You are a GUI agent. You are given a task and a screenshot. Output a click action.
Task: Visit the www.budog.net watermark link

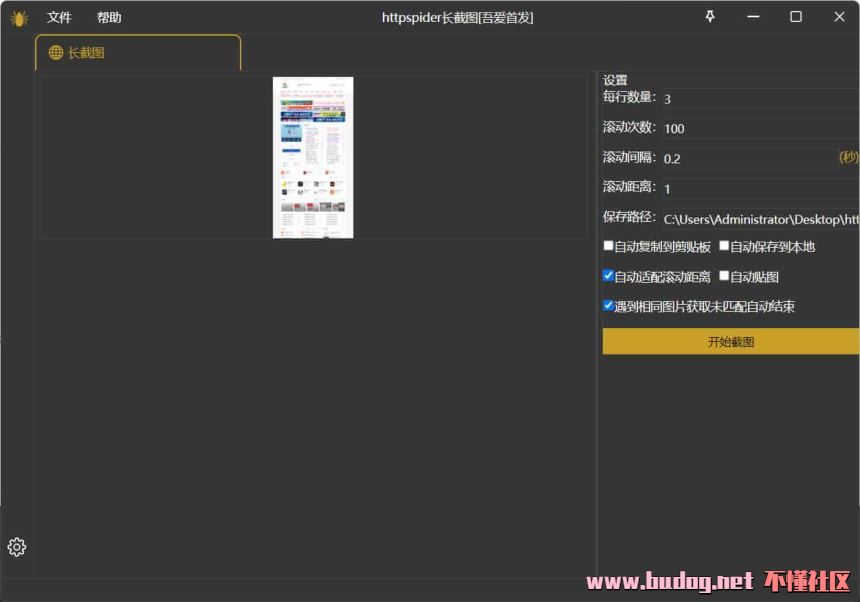point(668,581)
